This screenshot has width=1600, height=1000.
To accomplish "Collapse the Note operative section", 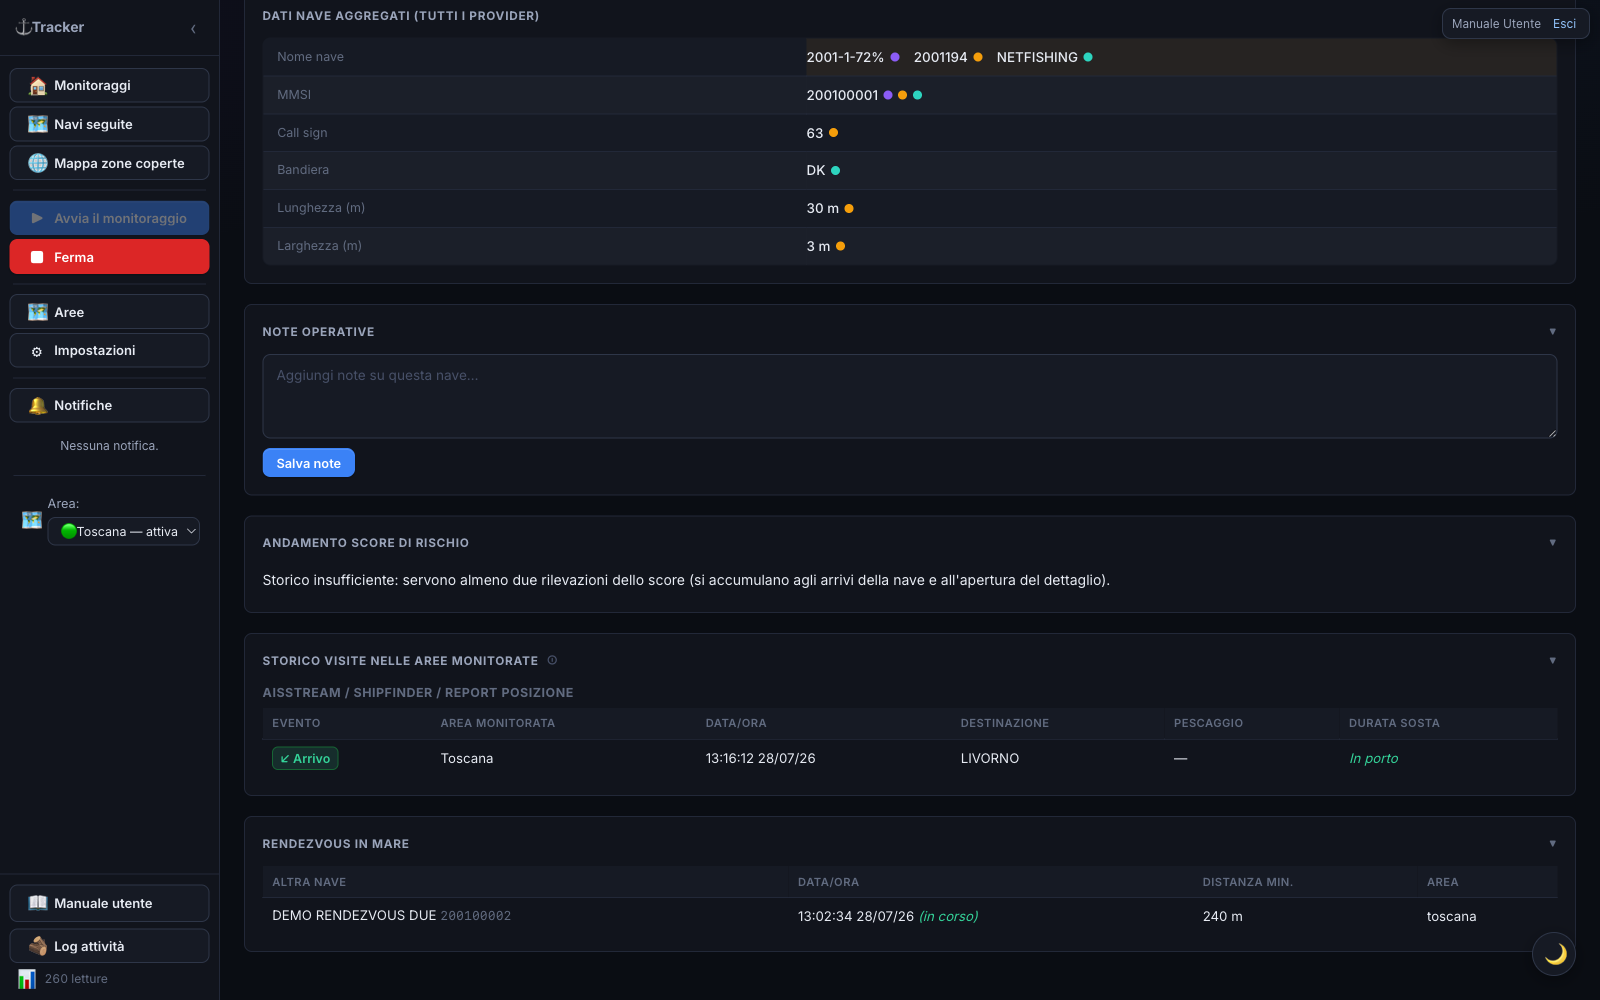I will 1552,331.
